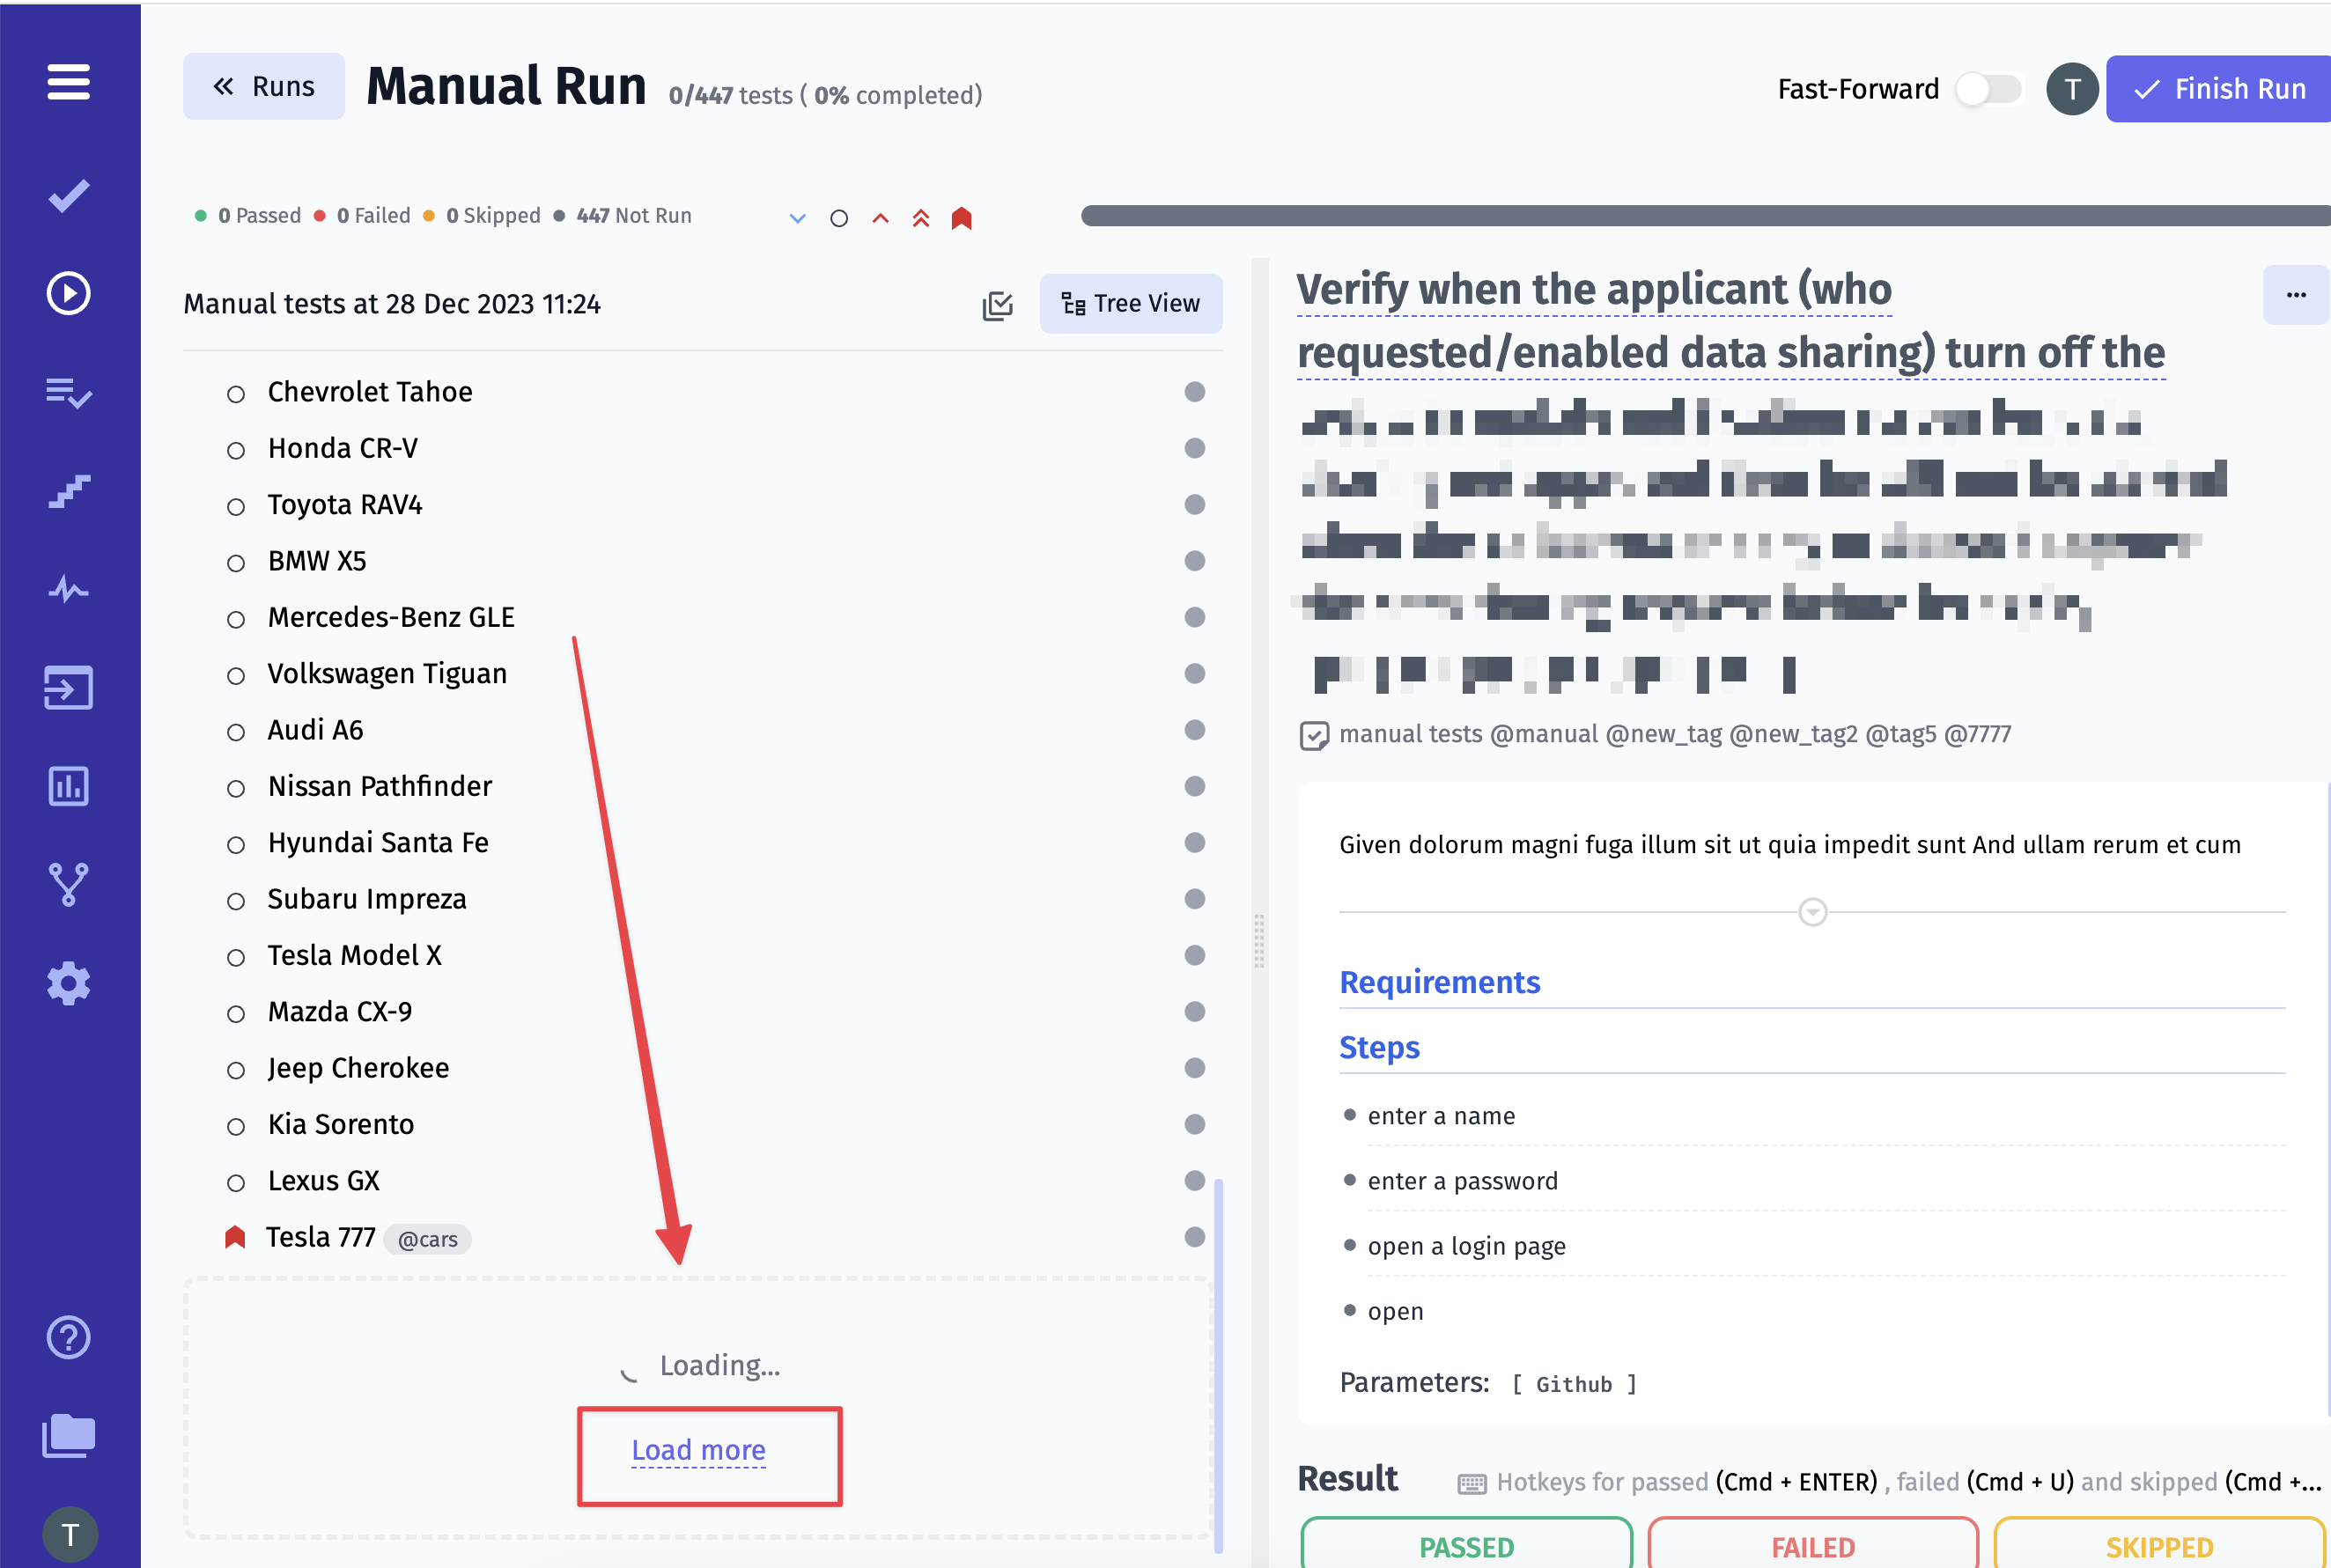The width and height of the screenshot is (2331, 1568).
Task: Open the Analytics chart icon in sidebar
Action: (x=68, y=786)
